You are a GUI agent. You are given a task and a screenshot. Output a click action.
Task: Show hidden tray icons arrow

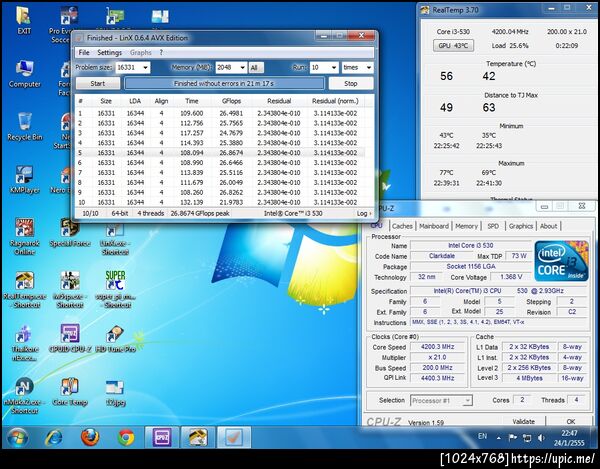499,438
